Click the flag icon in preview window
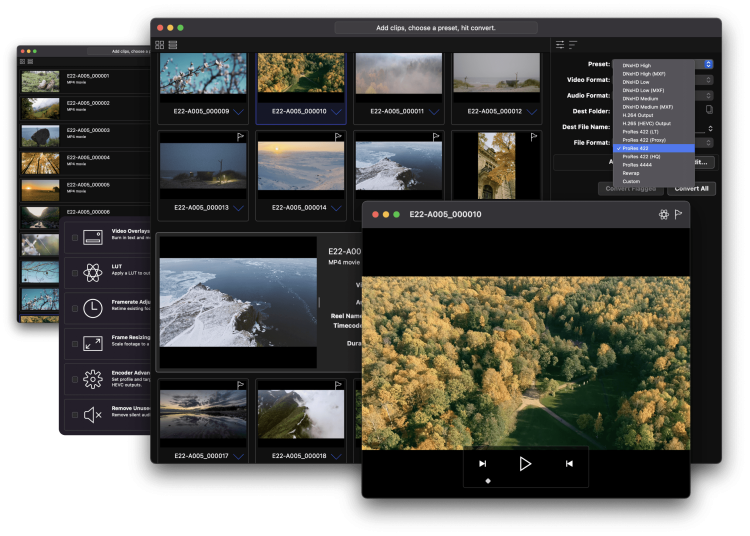Image resolution: width=750 pixels, height=536 pixels. pyautogui.click(x=678, y=214)
